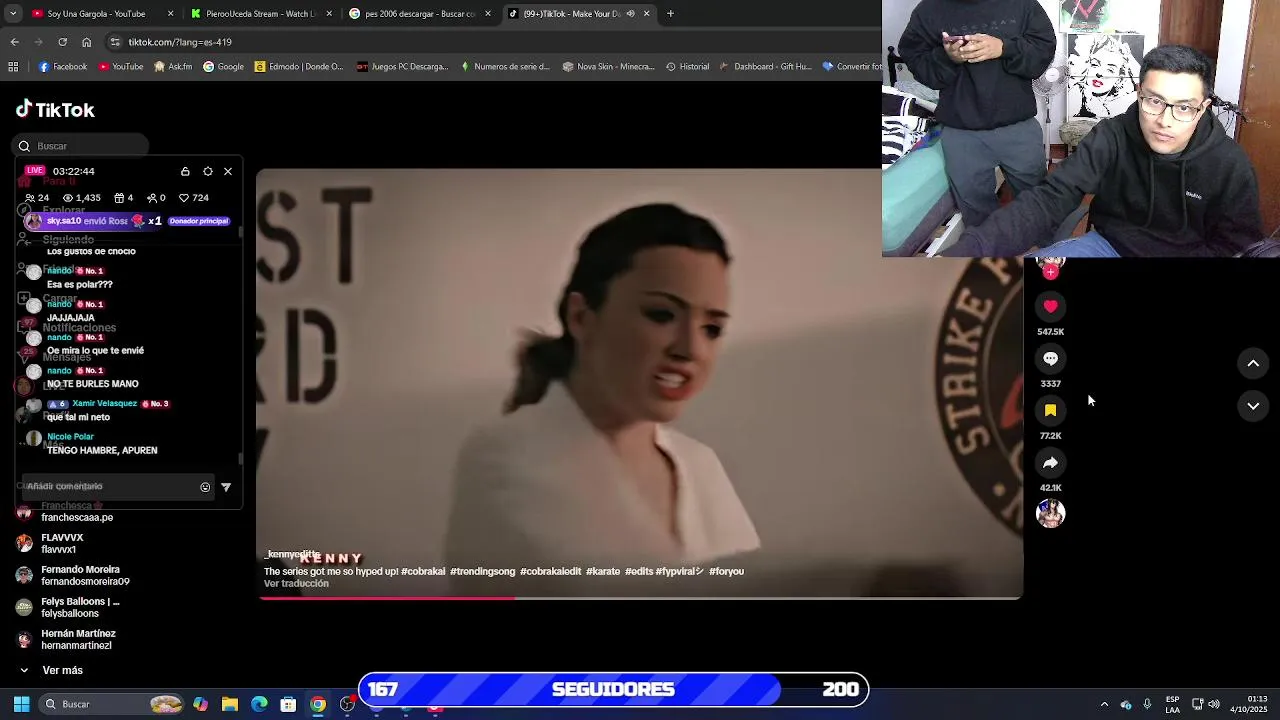The width and height of the screenshot is (1280, 720).
Task: Open Nova Skin Minecraft bookmark
Action: (x=608, y=67)
